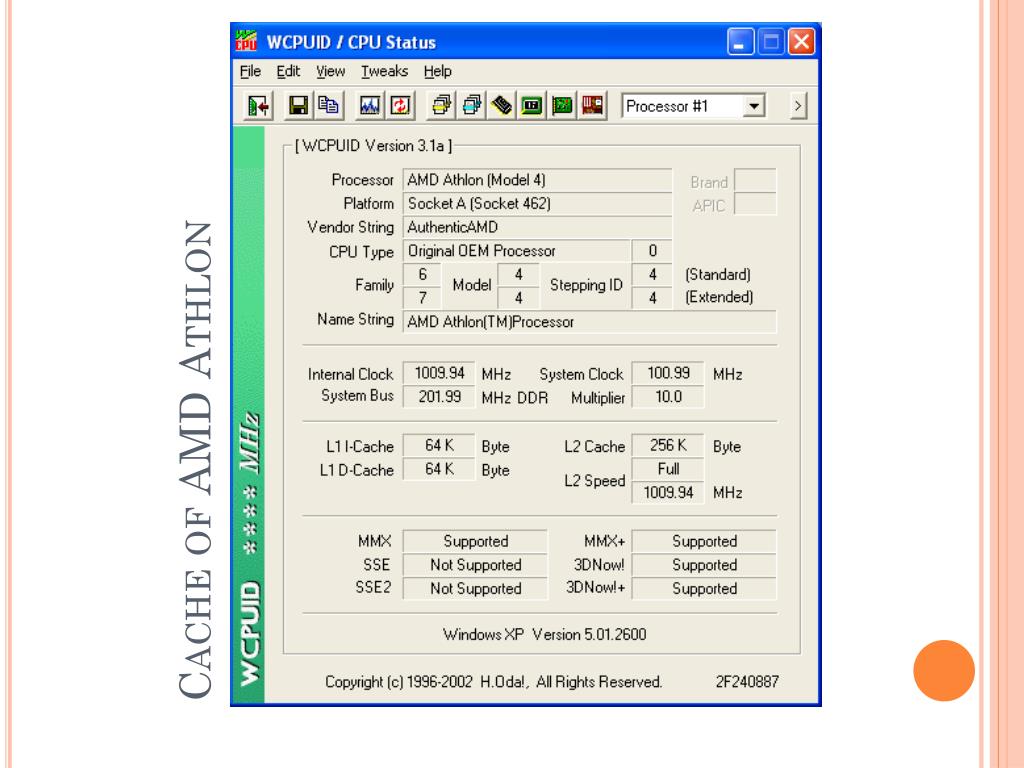Image resolution: width=1024 pixels, height=768 pixels.
Task: Click the WCPUID title bar app icon
Action: [246, 41]
